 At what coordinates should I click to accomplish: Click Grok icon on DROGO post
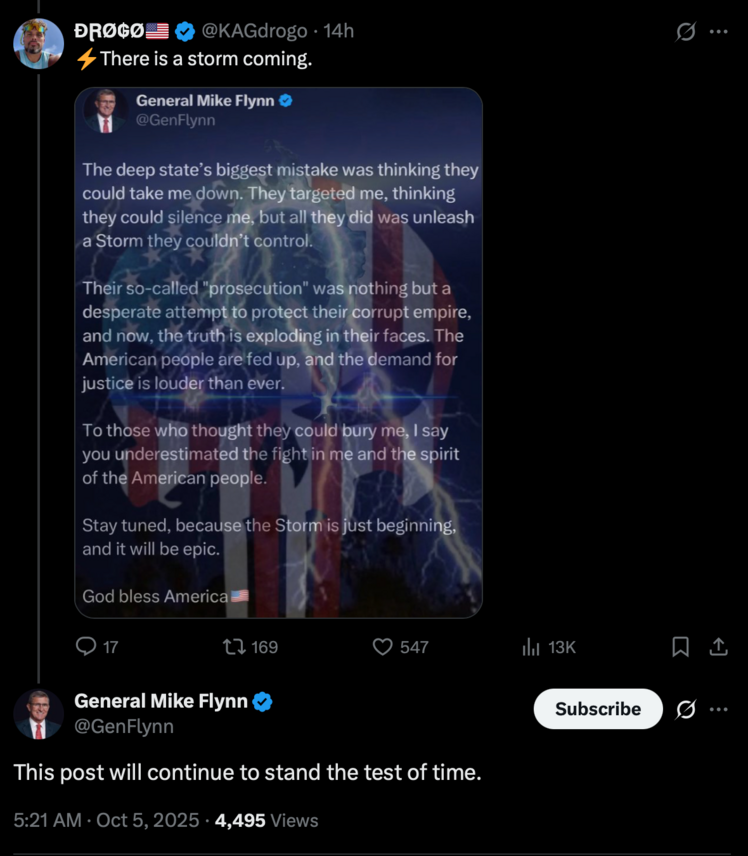click(x=686, y=31)
